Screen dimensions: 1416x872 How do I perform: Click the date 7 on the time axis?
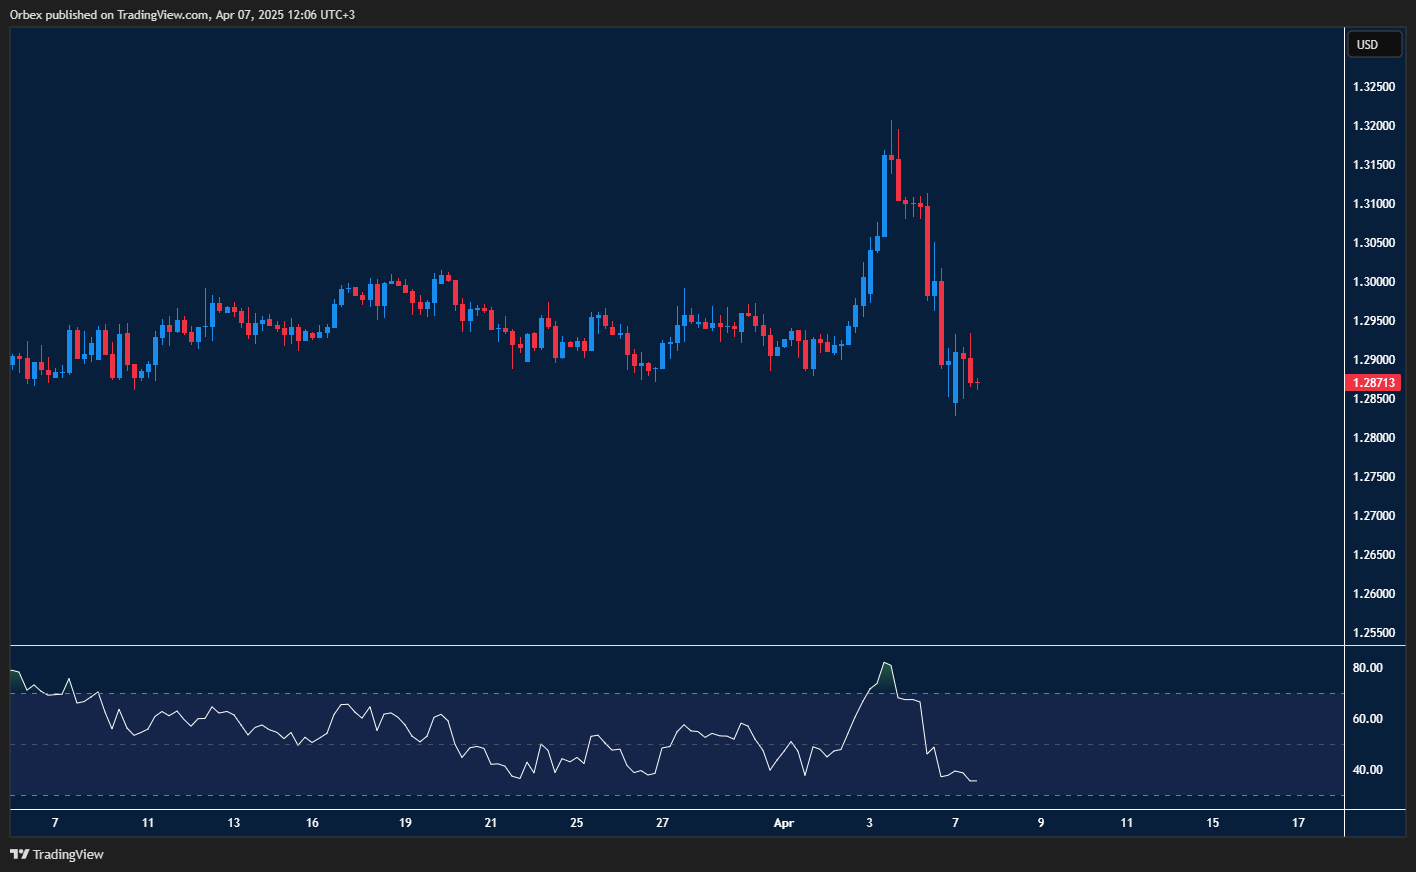coord(54,822)
